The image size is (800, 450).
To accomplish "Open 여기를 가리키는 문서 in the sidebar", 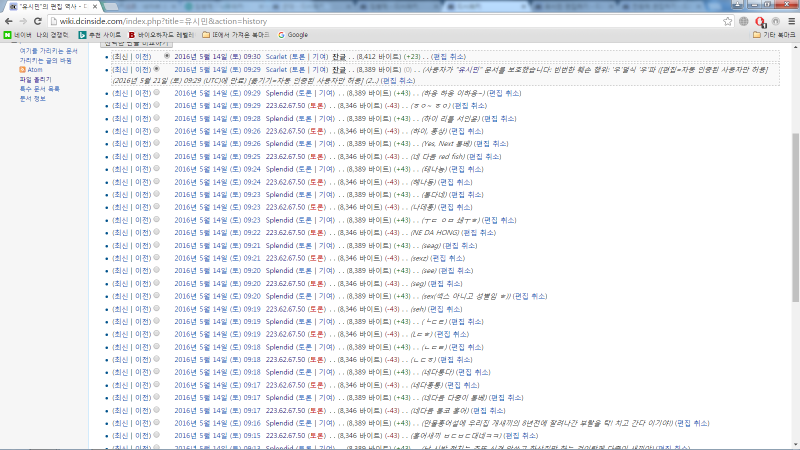I will [x=48, y=51].
